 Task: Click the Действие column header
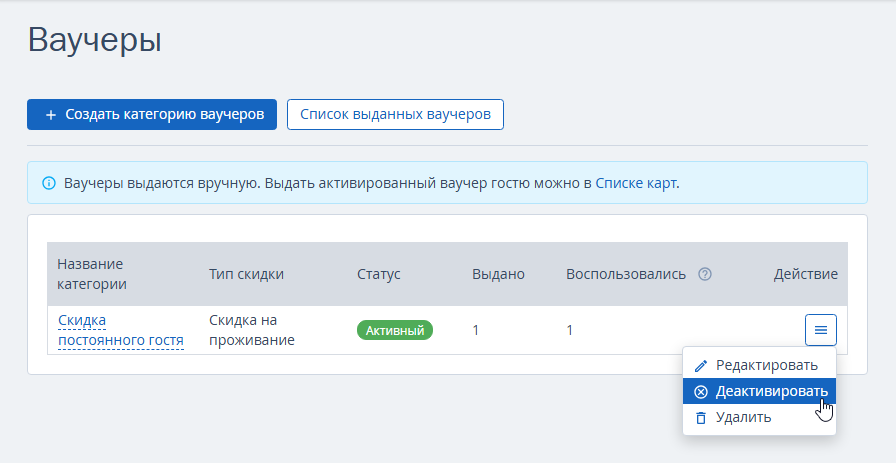(806, 274)
